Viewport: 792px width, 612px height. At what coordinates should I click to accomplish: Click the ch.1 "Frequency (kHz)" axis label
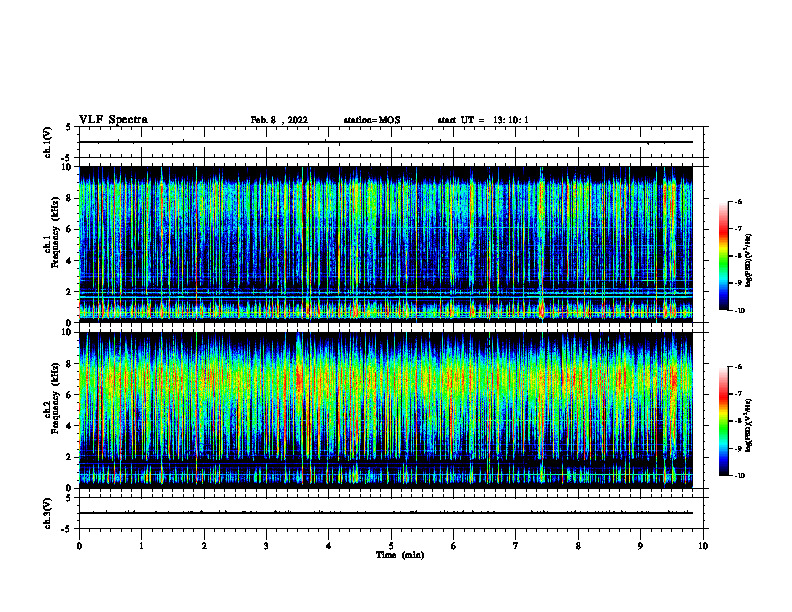tap(55, 232)
